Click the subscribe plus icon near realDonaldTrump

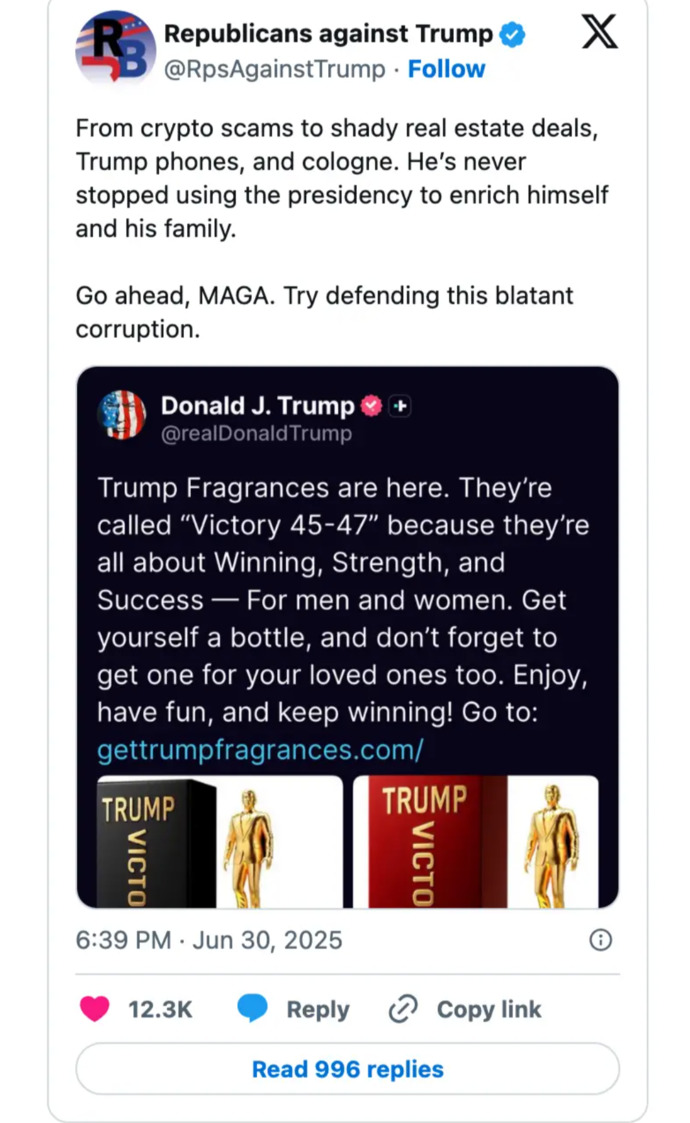(400, 406)
